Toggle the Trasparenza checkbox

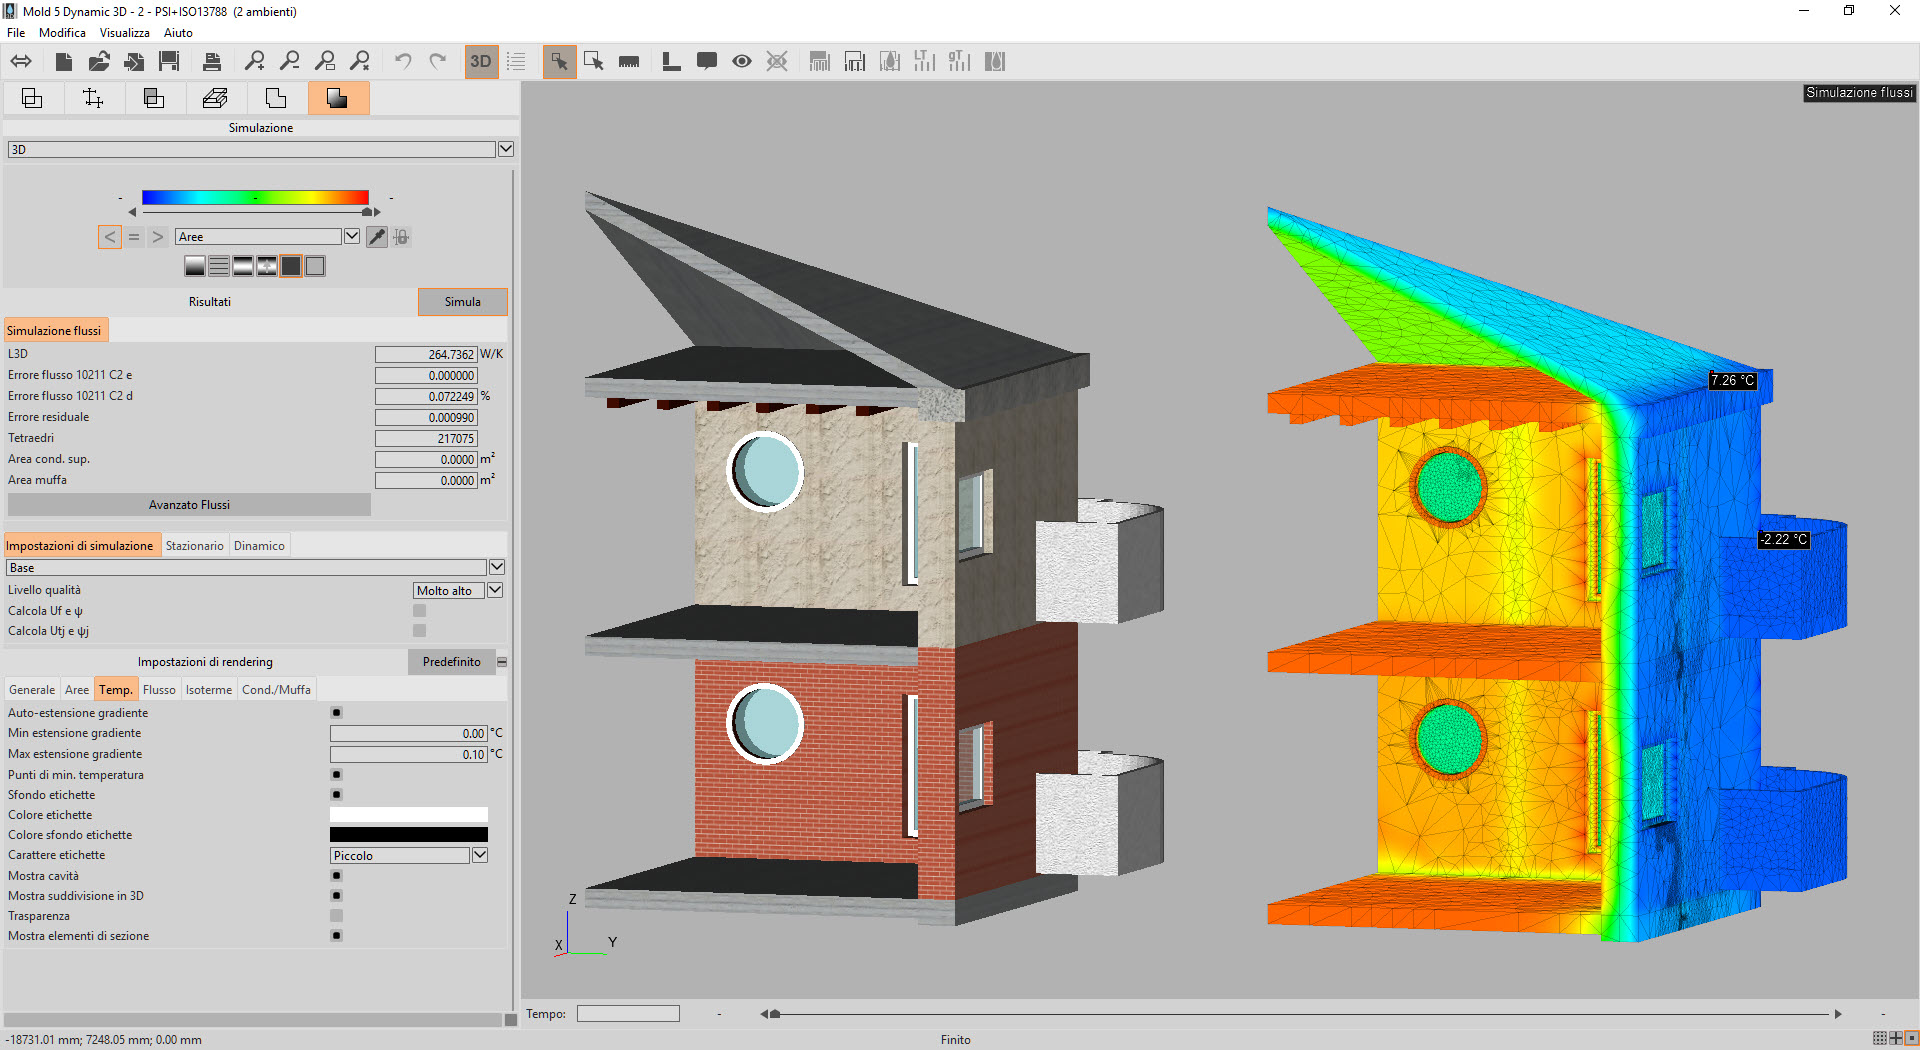click(336, 916)
